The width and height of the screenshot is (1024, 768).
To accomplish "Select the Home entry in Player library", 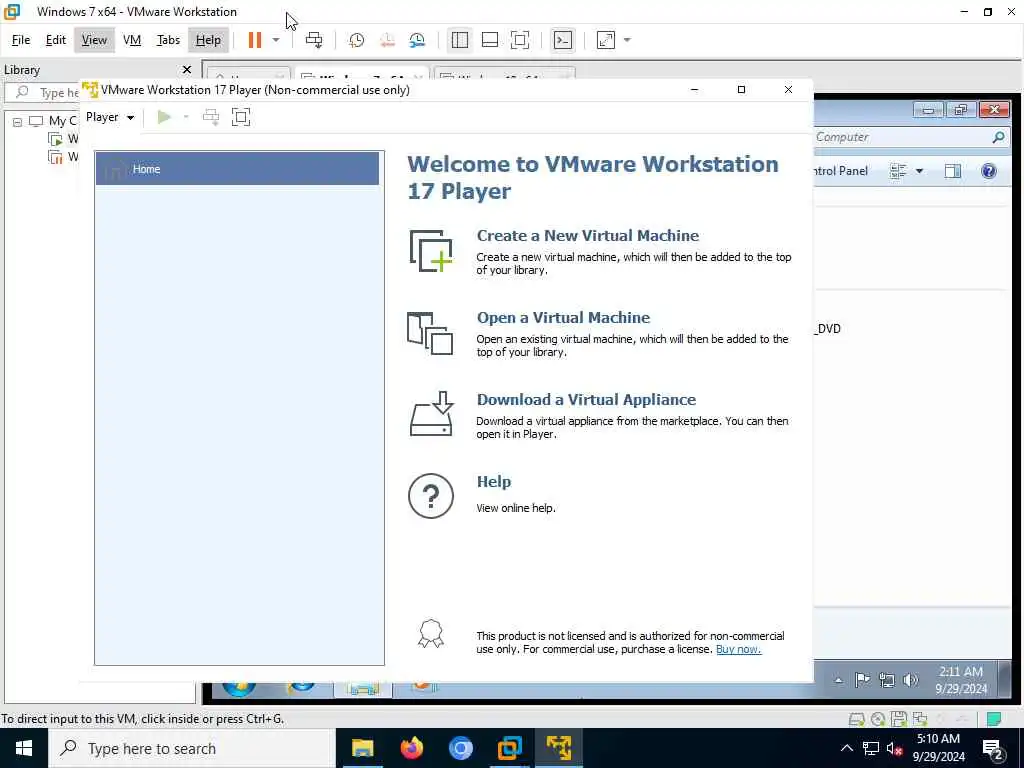I will click(x=237, y=168).
